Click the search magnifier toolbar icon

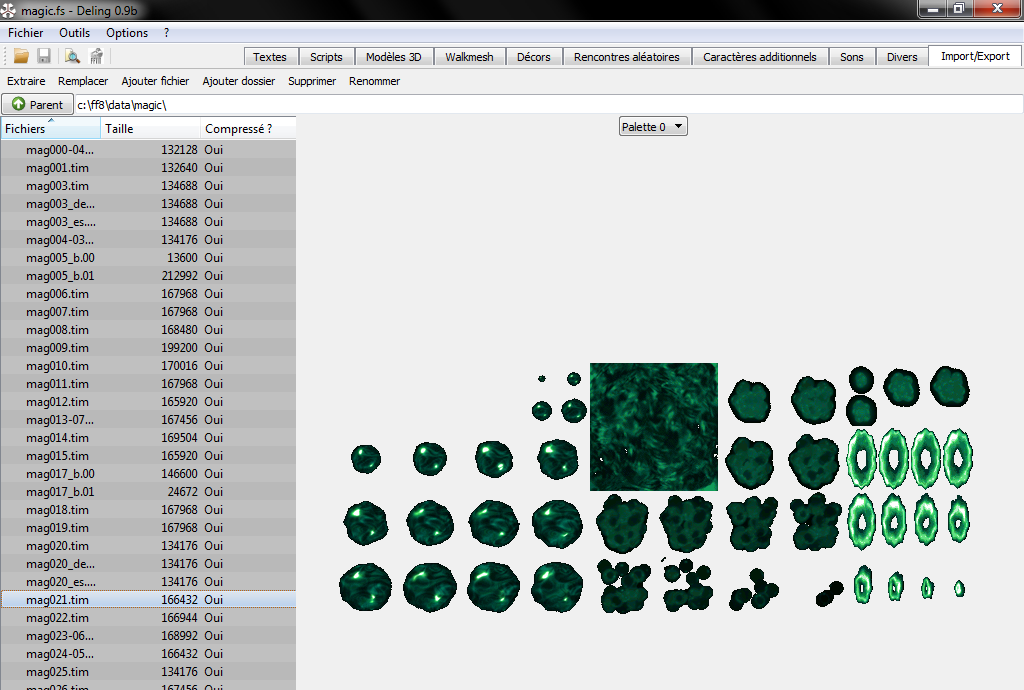coord(72,56)
